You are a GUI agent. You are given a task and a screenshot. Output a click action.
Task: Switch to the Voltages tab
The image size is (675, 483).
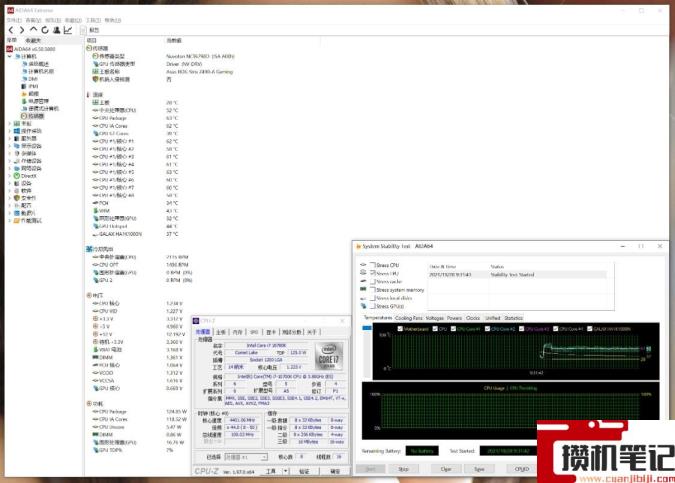click(434, 318)
